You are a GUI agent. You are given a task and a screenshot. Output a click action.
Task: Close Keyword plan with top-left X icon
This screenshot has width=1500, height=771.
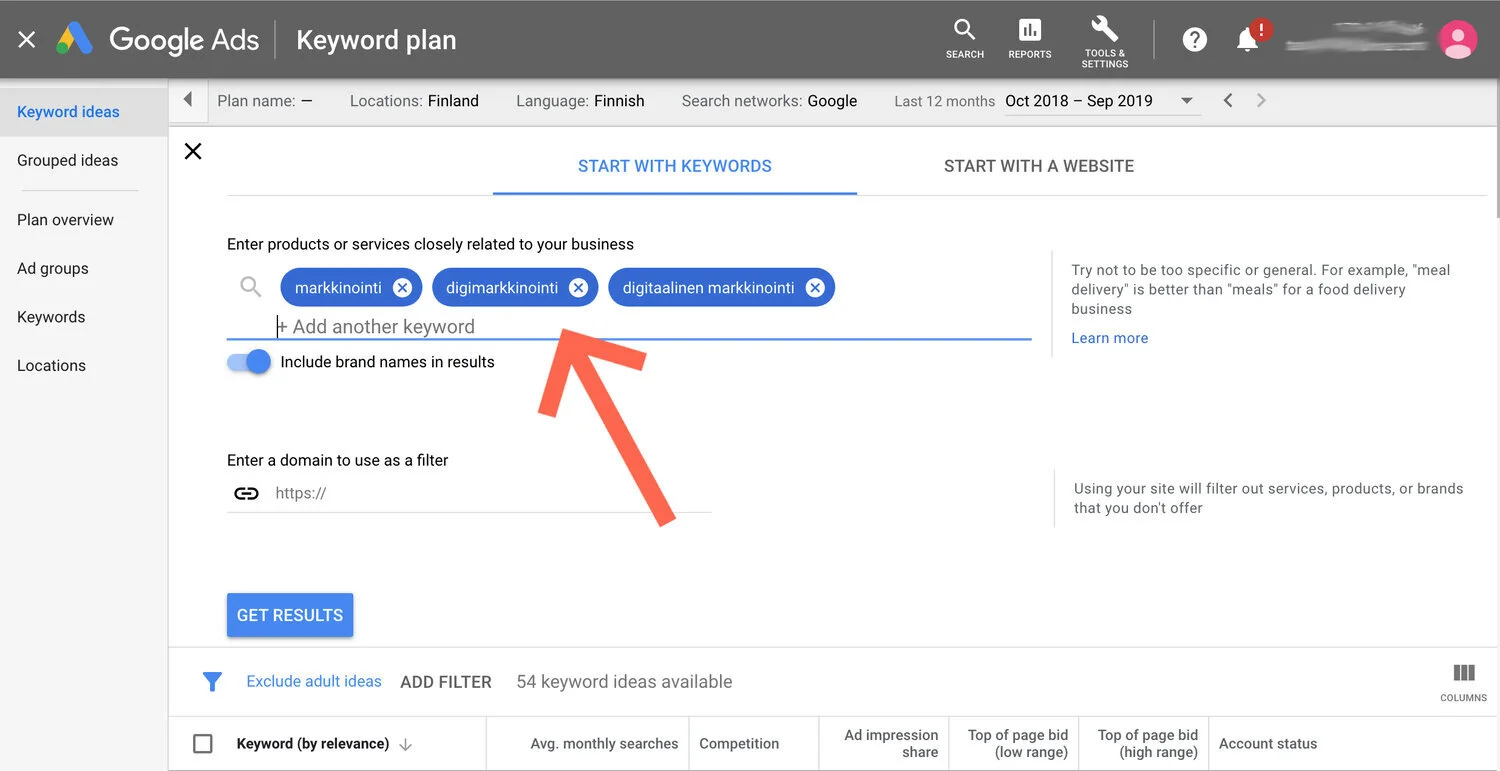pos(27,40)
